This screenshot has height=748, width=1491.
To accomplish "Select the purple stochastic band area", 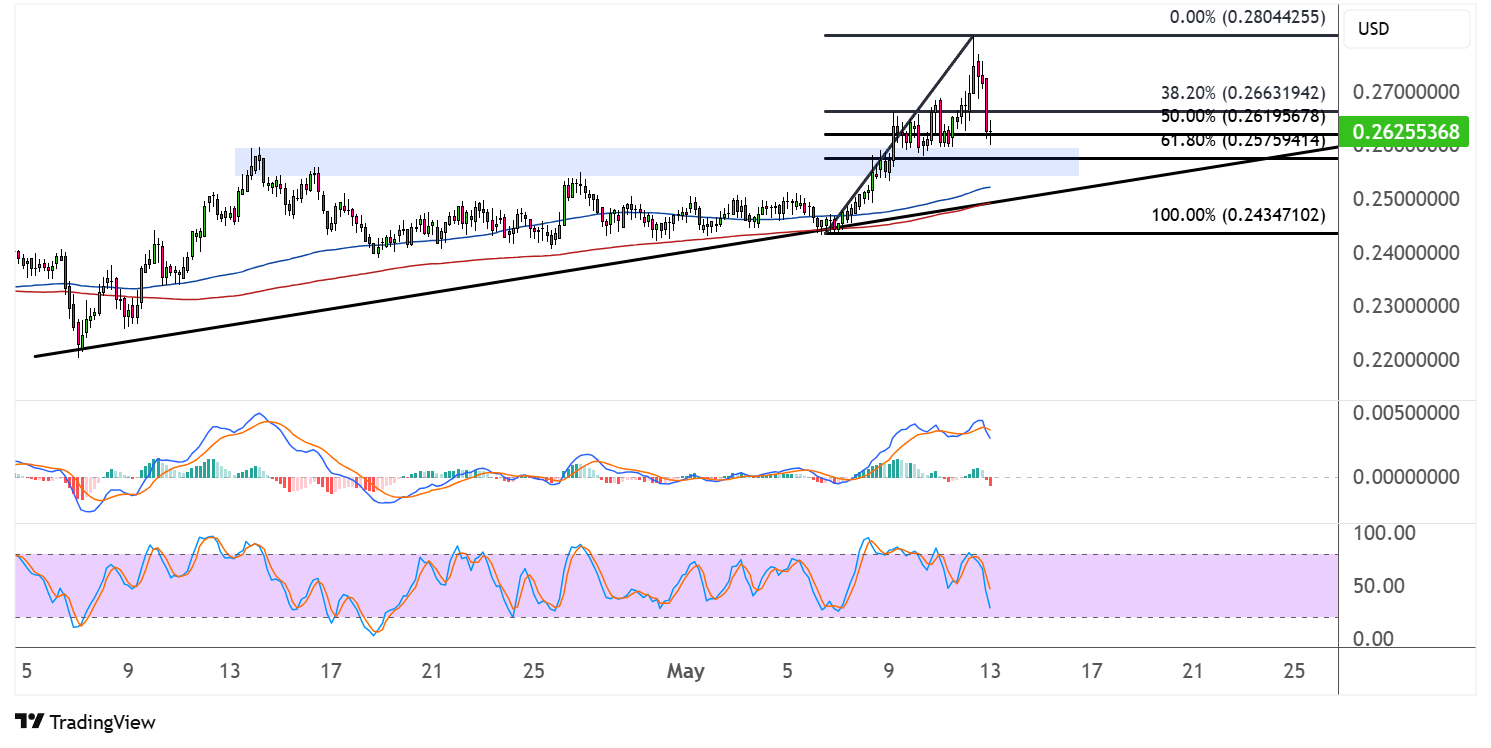I will pyautogui.click(x=676, y=586).
